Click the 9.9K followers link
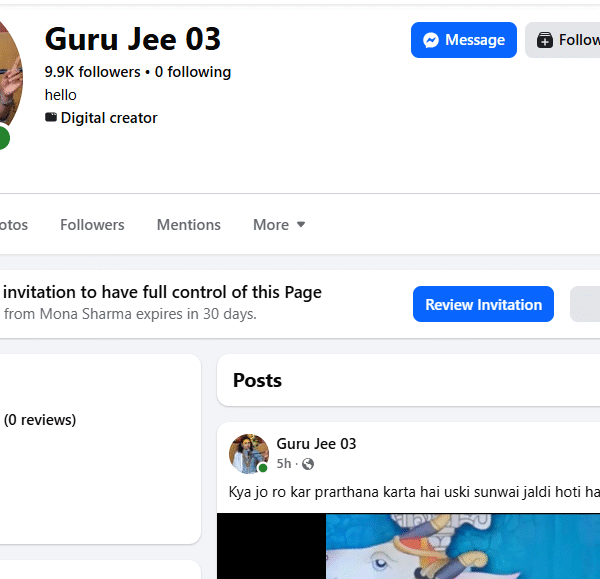This screenshot has width=600, height=579. click(x=92, y=72)
